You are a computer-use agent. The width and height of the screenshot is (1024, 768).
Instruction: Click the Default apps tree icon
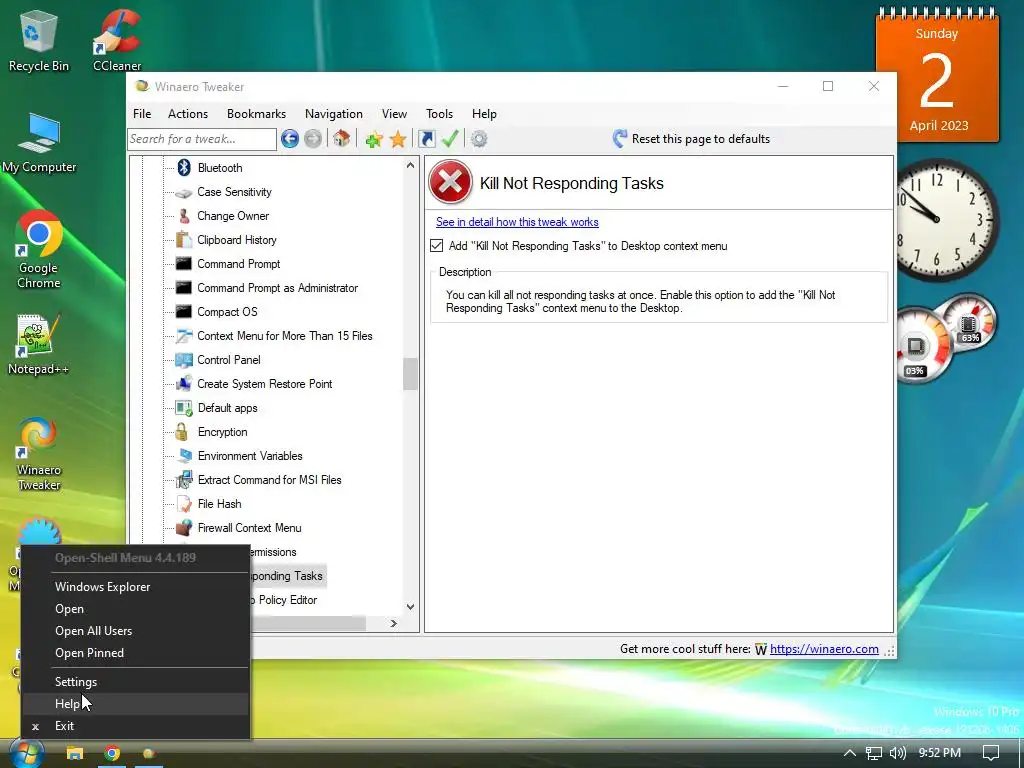coord(184,408)
